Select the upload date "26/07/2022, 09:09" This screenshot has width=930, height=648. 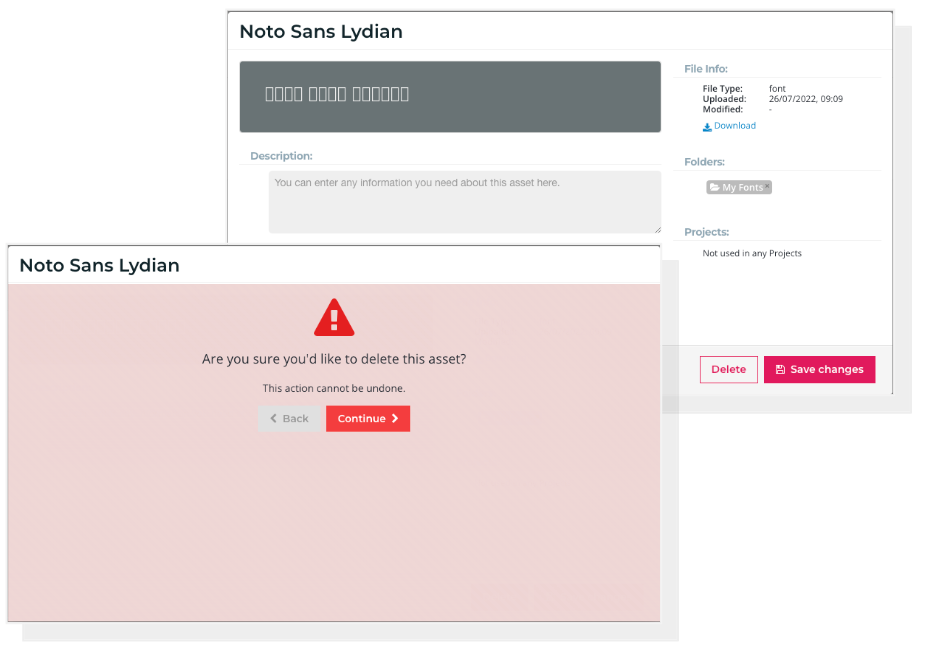tap(805, 99)
